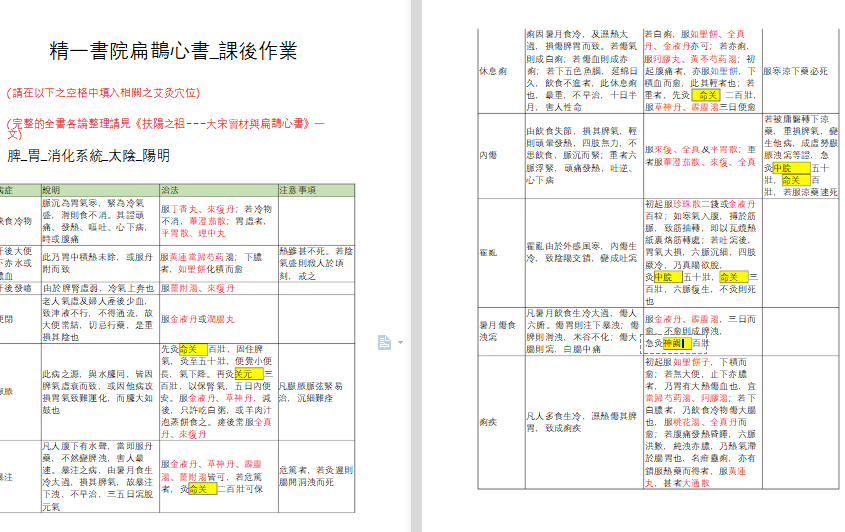Click the red text 平胃散、理中丸

(193, 233)
